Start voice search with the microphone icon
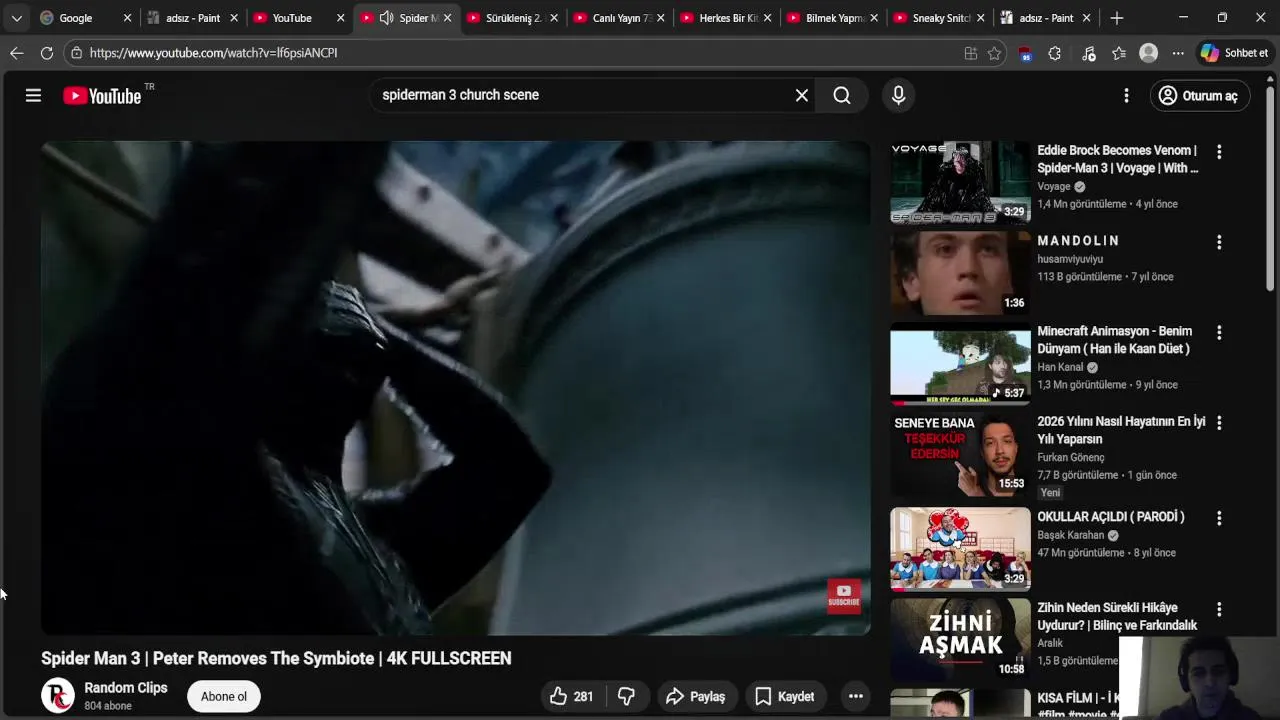This screenshot has width=1280, height=720. coord(898,95)
